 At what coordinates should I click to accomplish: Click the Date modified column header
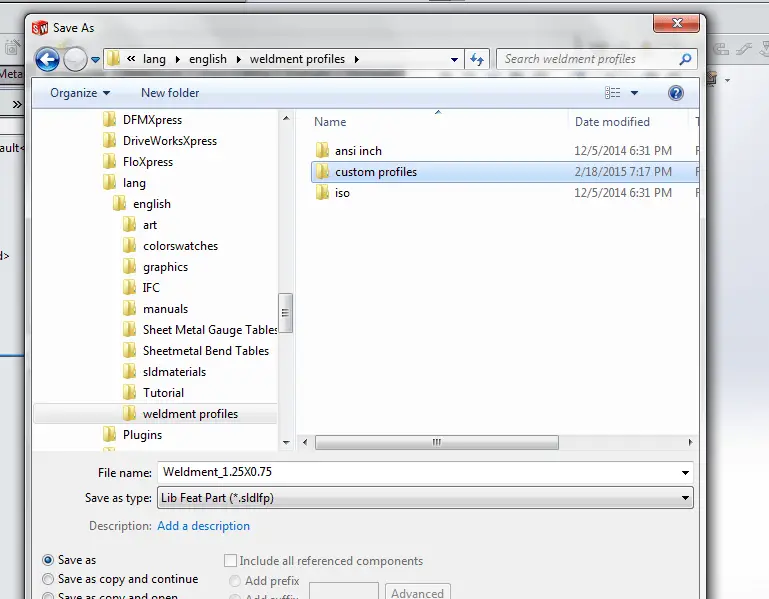pyautogui.click(x=612, y=122)
